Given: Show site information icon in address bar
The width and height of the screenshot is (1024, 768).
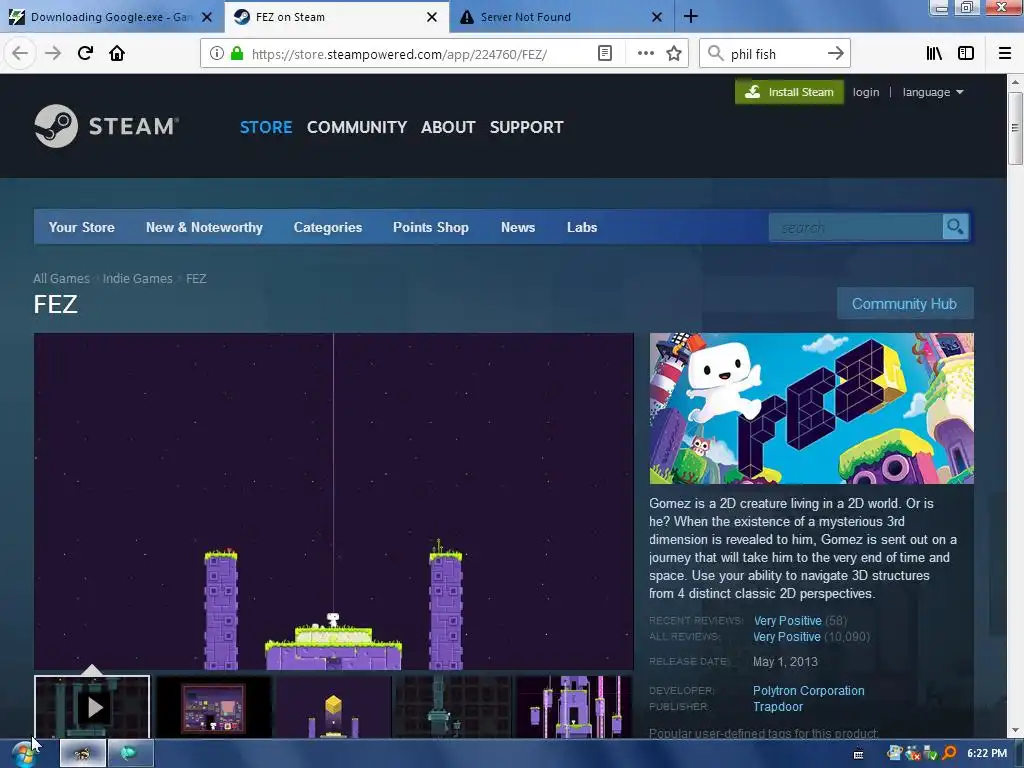Looking at the screenshot, I should (217, 54).
